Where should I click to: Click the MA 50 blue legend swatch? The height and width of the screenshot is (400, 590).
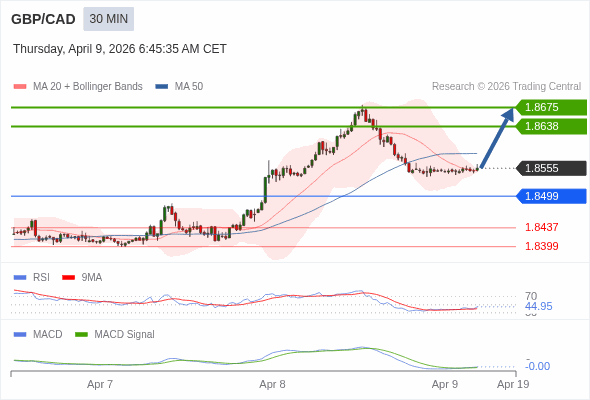coord(162,87)
